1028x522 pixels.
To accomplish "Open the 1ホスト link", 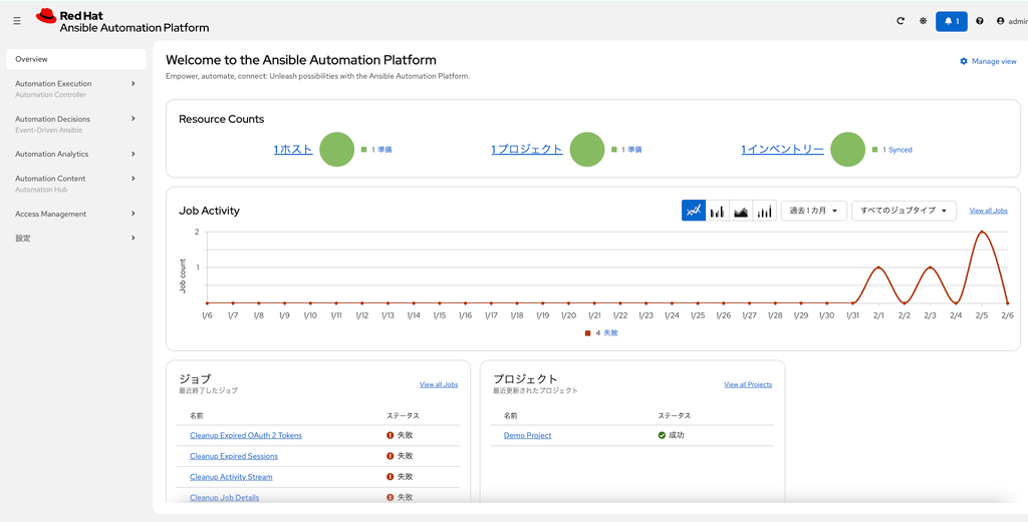I will point(293,150).
